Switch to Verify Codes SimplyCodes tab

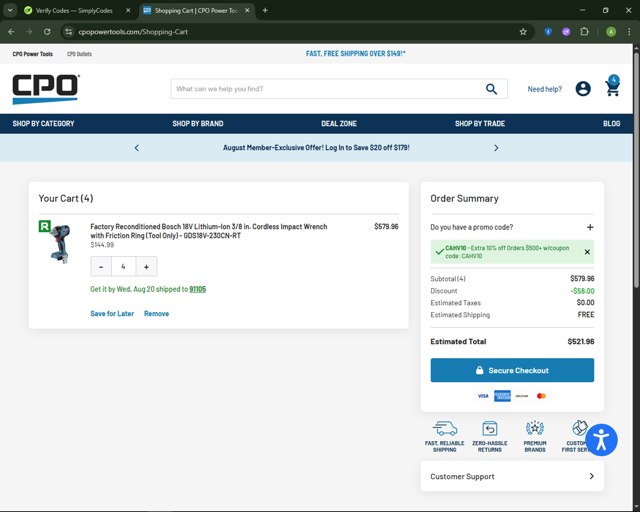pos(74,11)
